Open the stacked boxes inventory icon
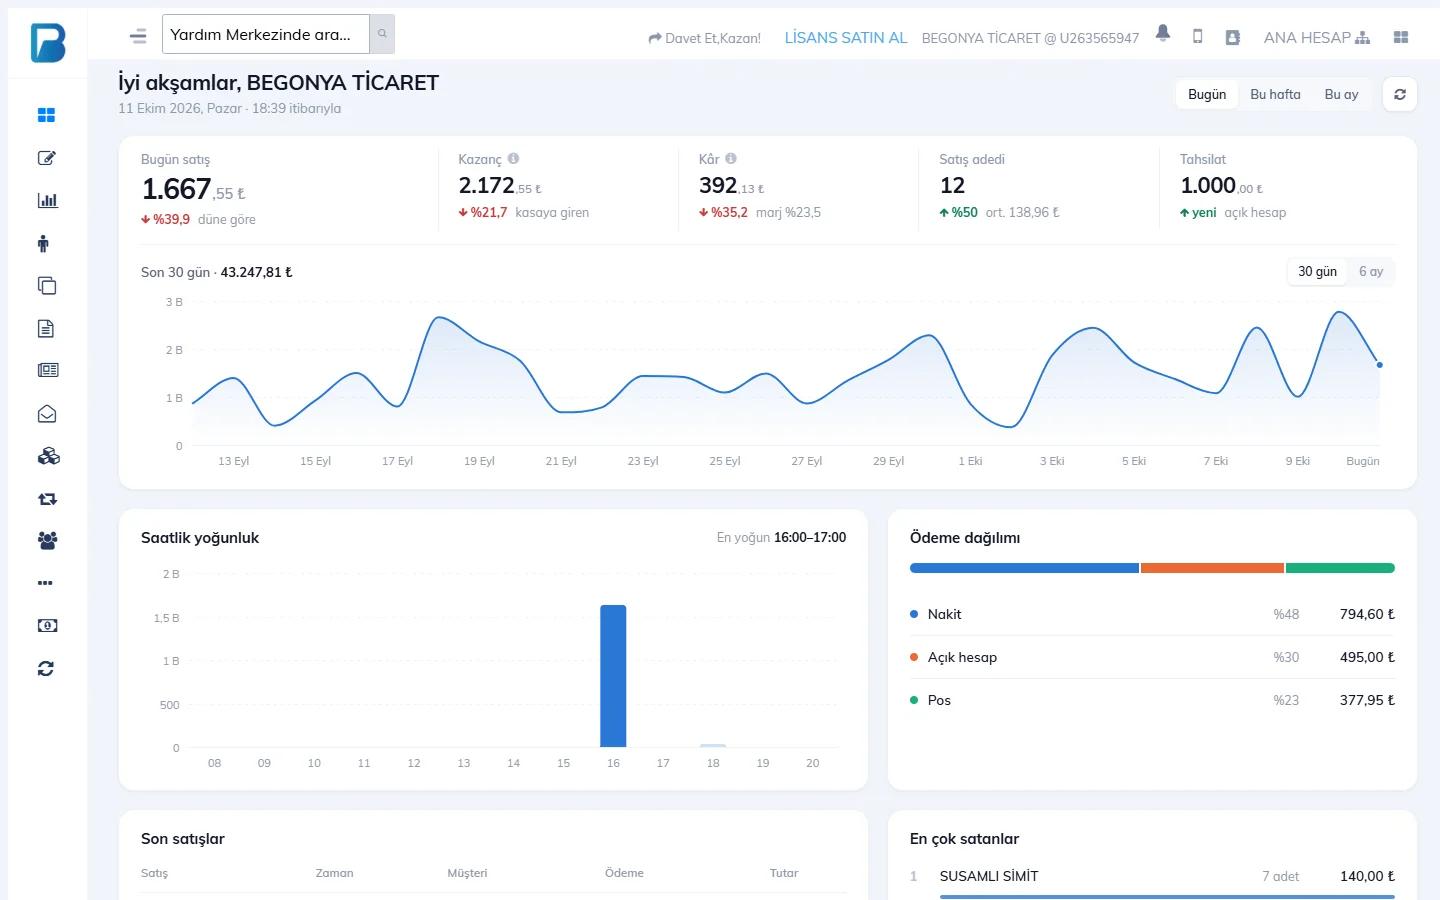Screen dimensions: 1440x900 pyautogui.click(x=48, y=456)
